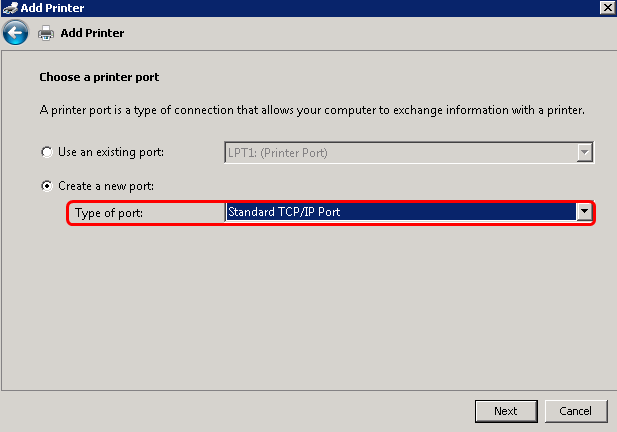Select the 'Create a new port' radio button
617x432 pixels.
pos(46,186)
